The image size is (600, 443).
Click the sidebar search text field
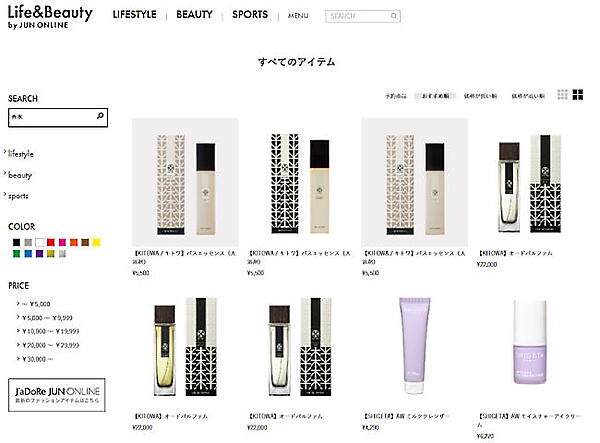tap(53, 117)
